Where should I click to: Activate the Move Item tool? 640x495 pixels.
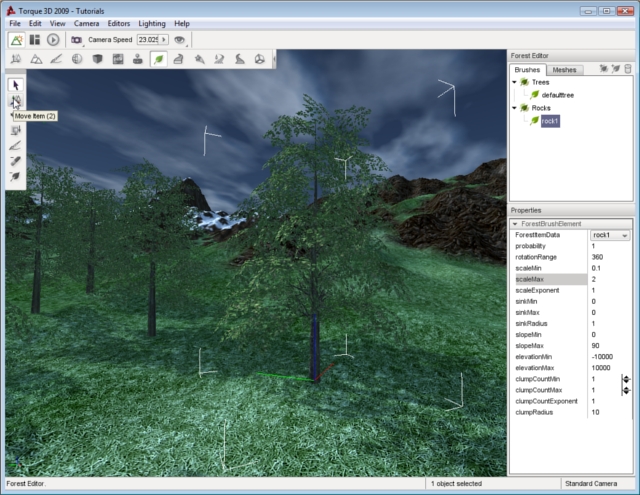[16, 100]
